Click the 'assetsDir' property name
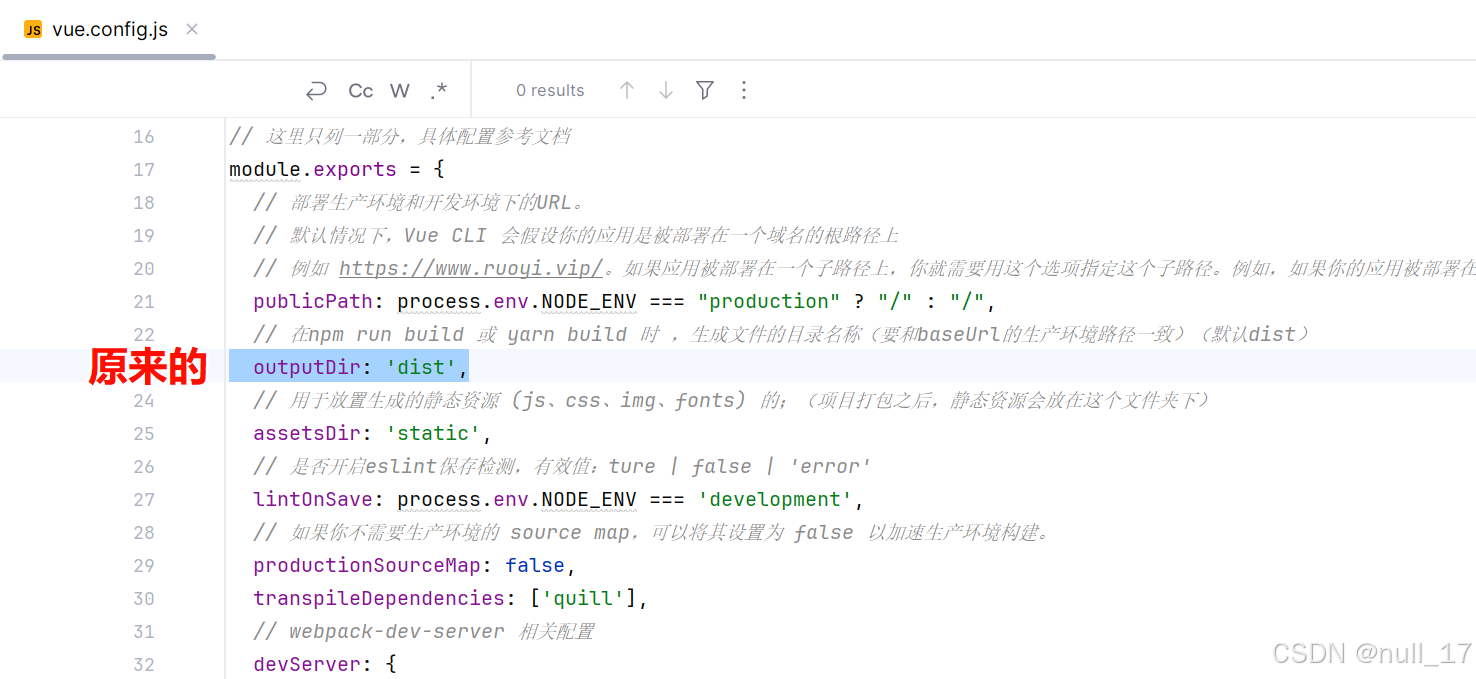Viewport: 1476px width, 679px height. tap(307, 433)
